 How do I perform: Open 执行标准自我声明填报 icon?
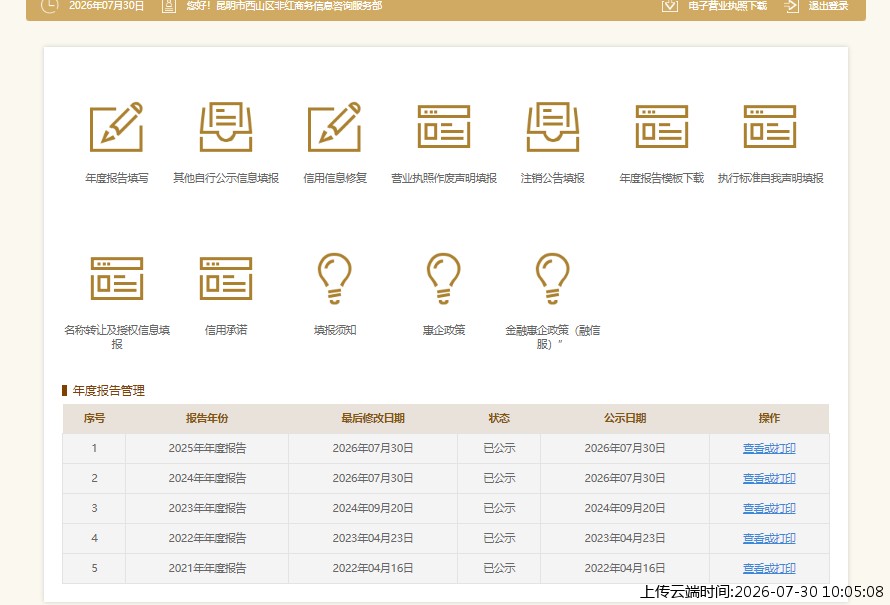[770, 127]
